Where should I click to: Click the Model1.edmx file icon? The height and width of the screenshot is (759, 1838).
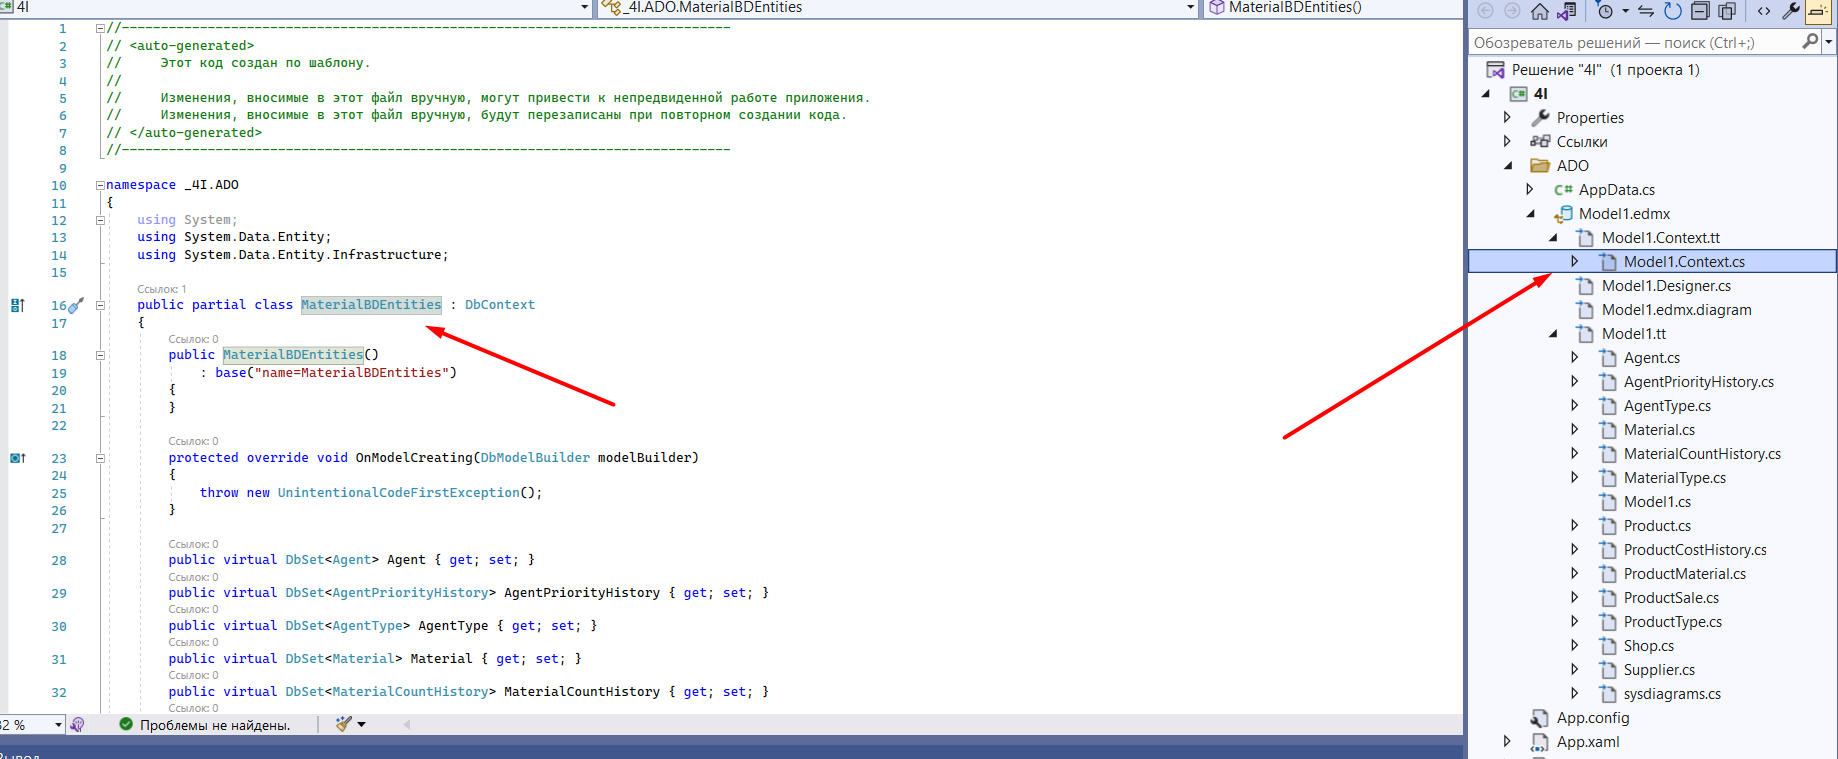pyautogui.click(x=1563, y=214)
